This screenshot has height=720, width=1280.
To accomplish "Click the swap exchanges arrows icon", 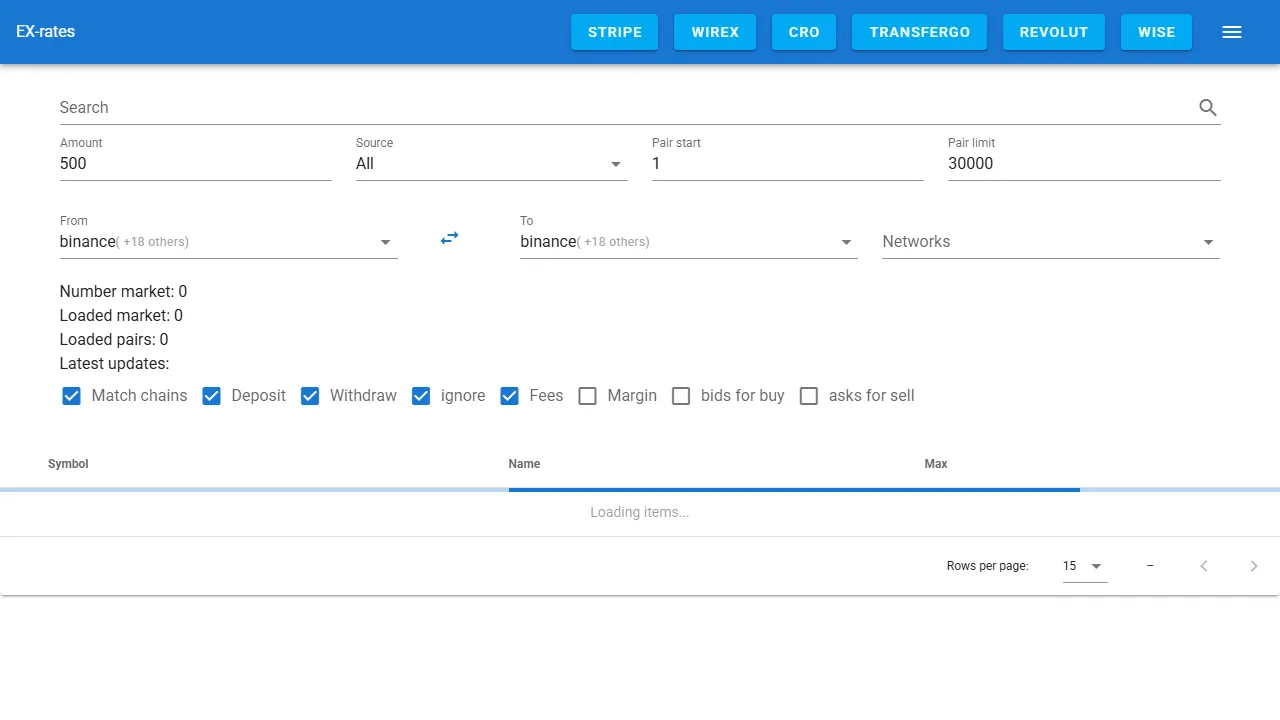I will [x=449, y=238].
